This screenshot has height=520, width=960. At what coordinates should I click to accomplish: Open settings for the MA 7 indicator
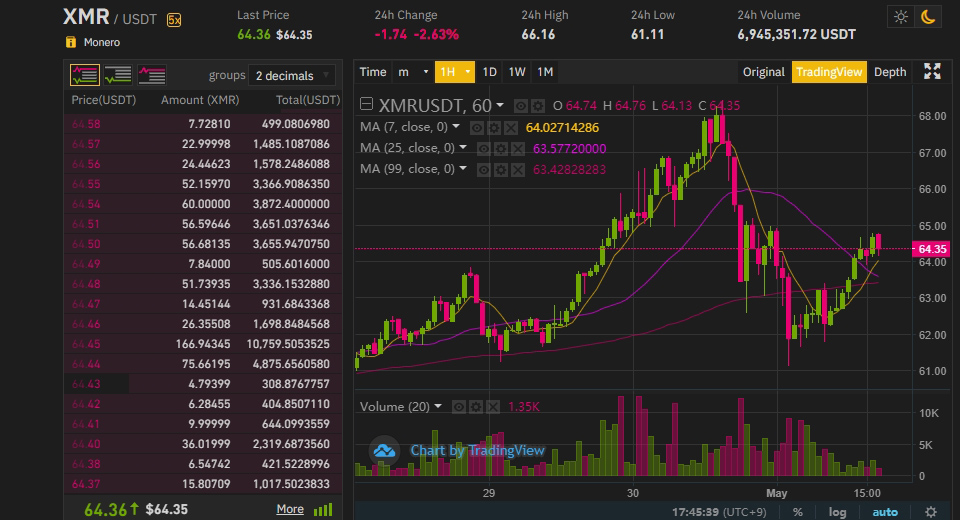[x=493, y=128]
